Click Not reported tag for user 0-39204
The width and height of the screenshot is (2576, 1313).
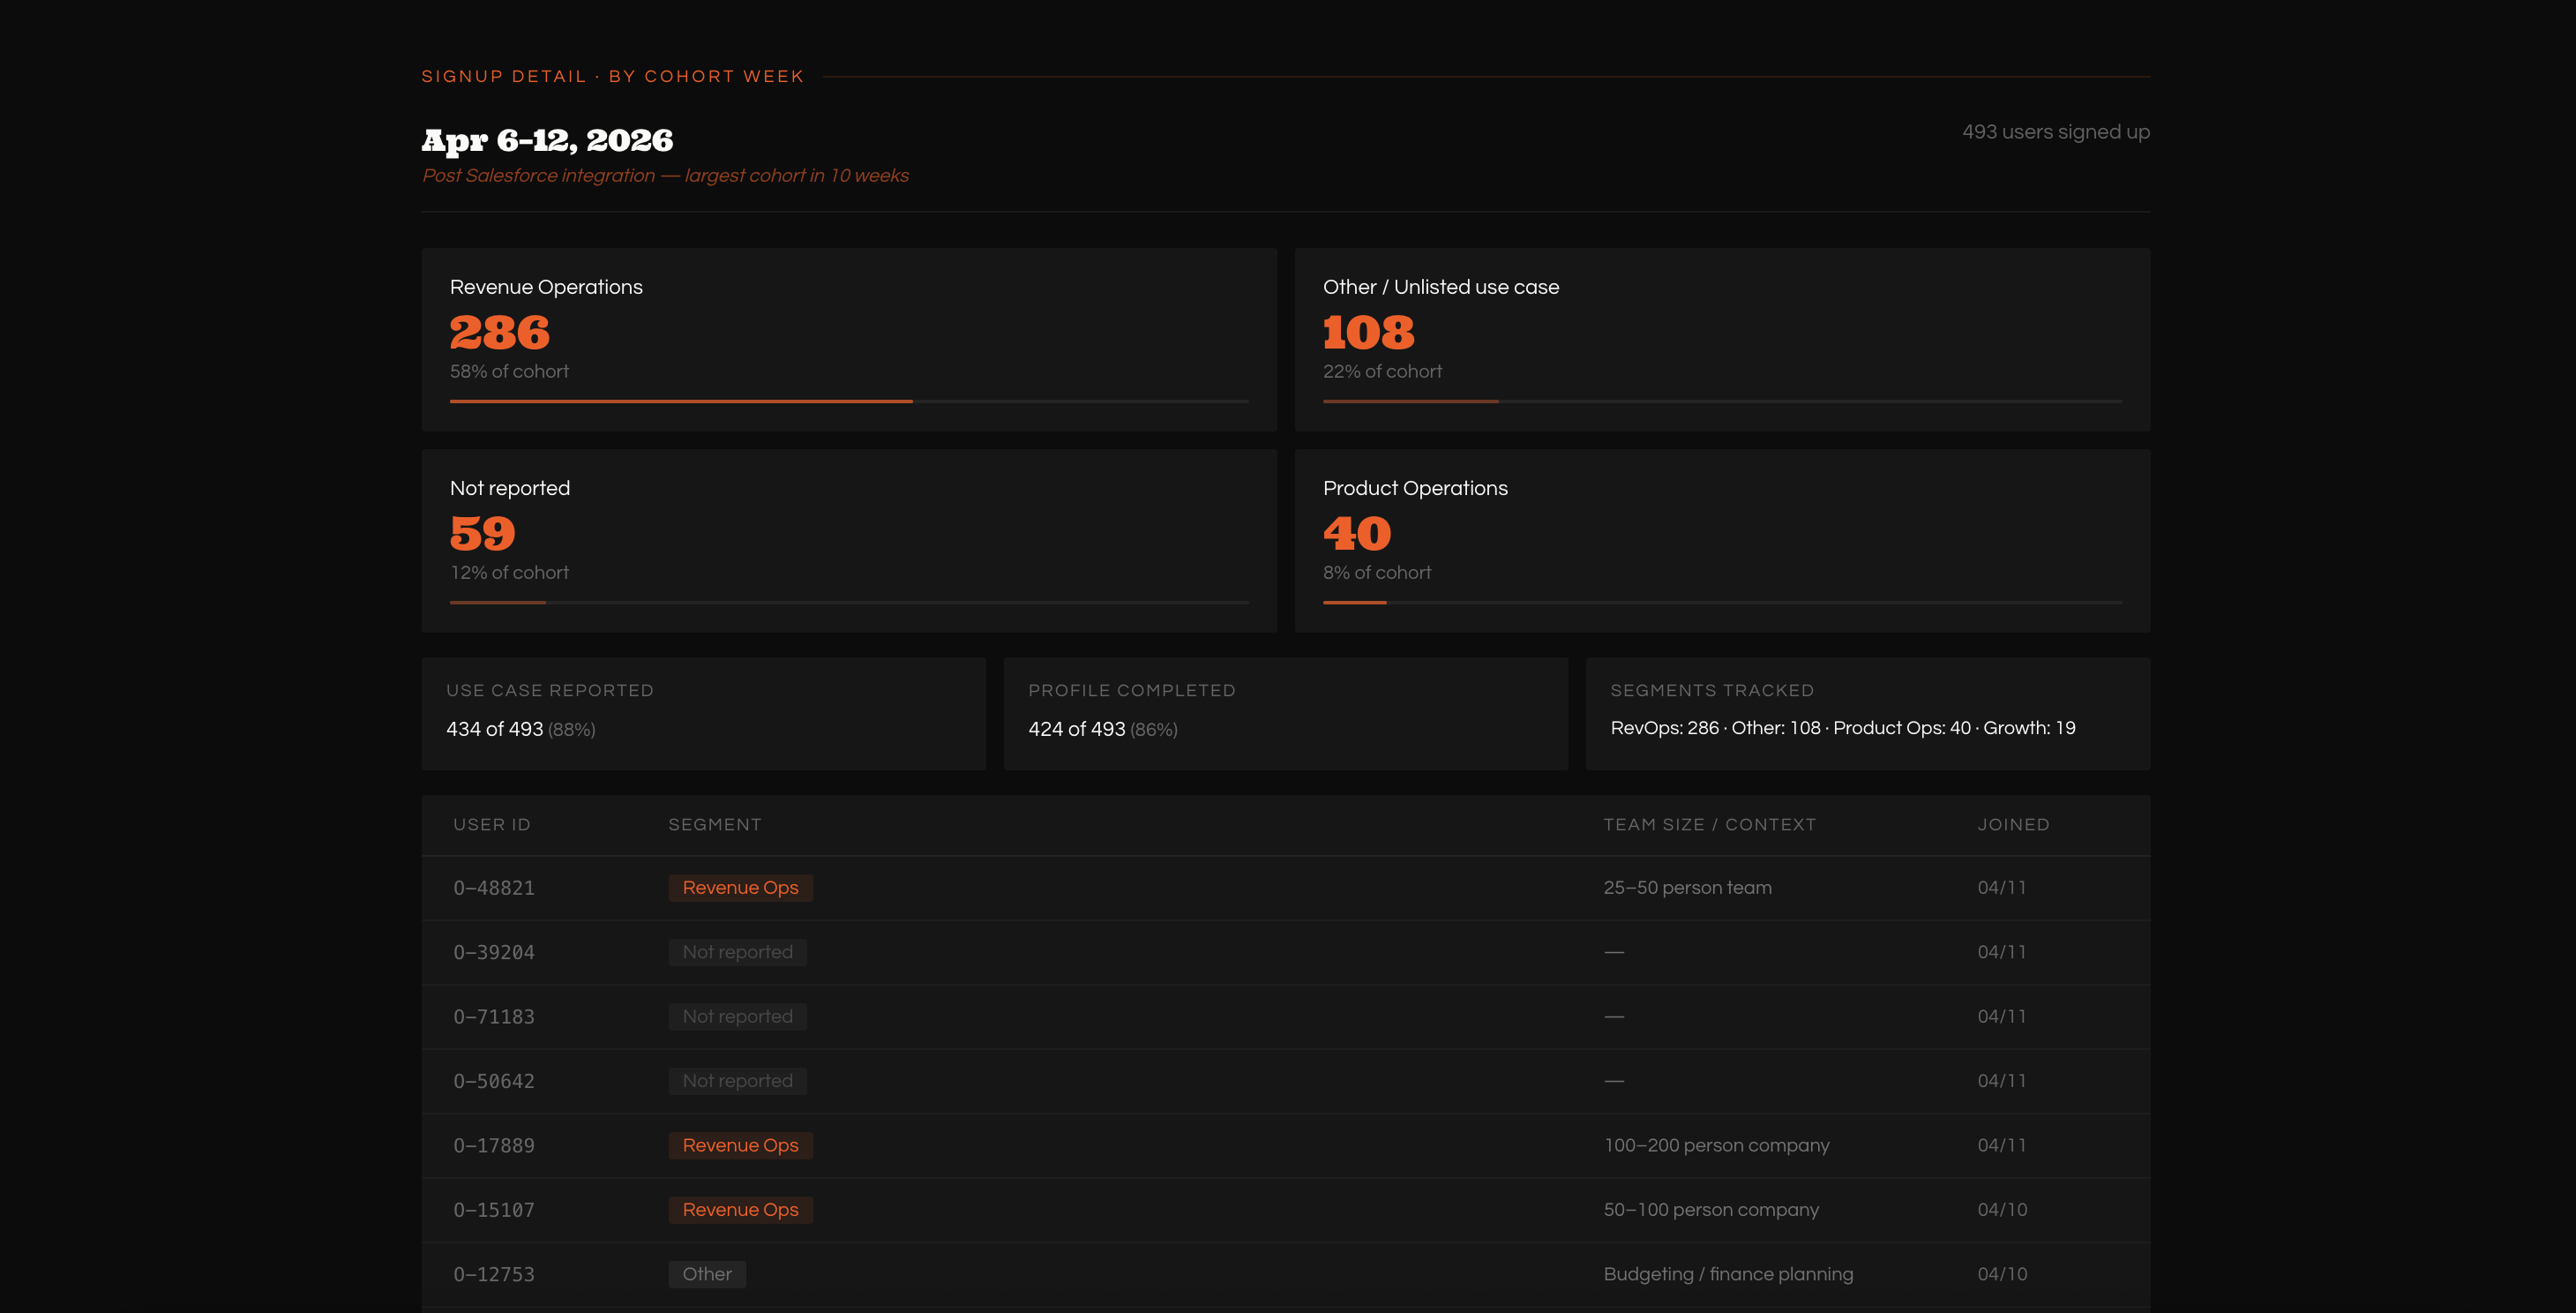[x=738, y=952]
